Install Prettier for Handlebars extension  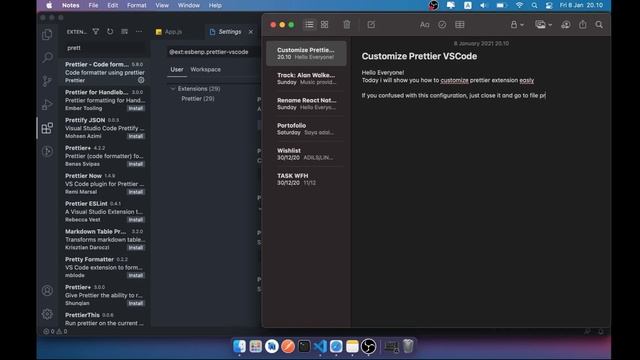click(136, 109)
